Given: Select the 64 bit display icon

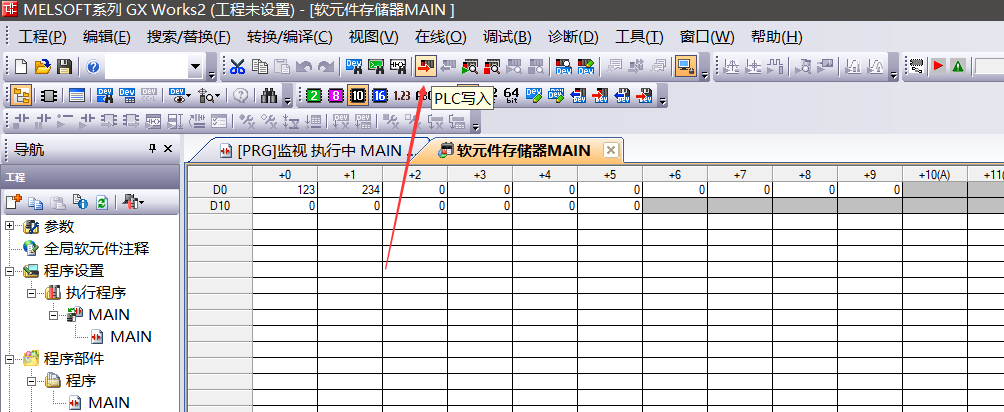Looking at the screenshot, I should pos(512,96).
